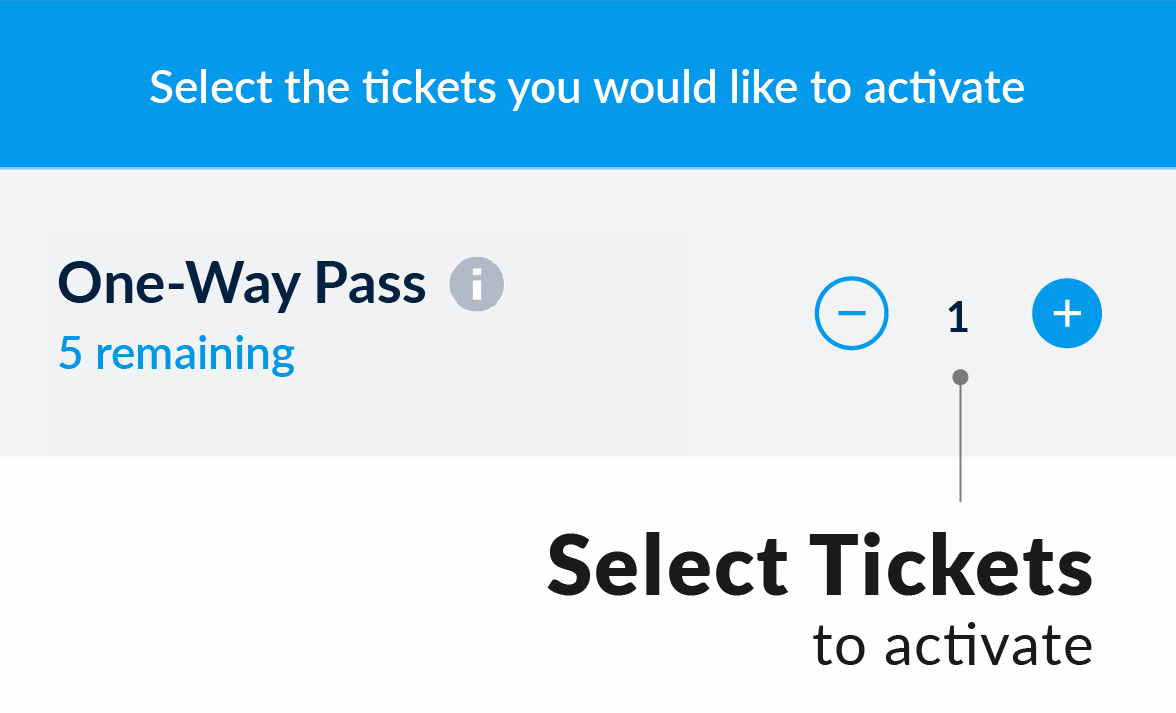Tap the letter 'i' inside gray circle
This screenshot has width=1176, height=713.
click(476, 284)
